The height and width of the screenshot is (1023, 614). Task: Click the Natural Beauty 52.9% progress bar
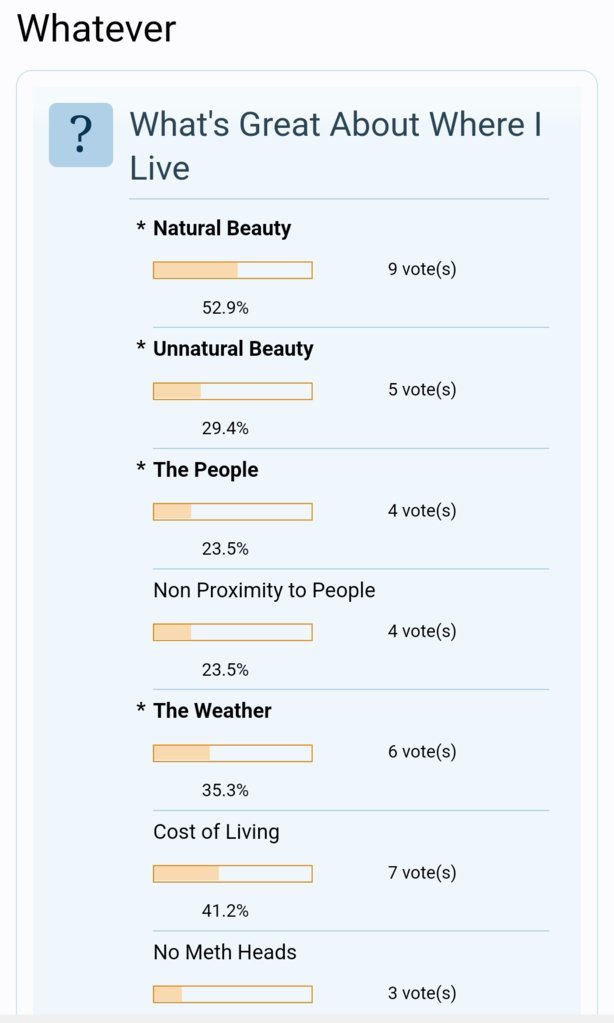click(x=232, y=270)
